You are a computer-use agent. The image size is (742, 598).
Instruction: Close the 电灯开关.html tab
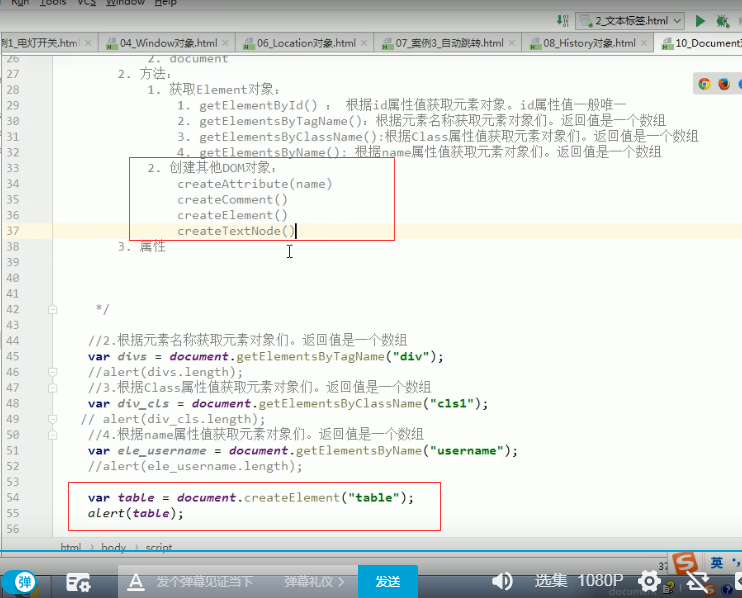click(88, 43)
